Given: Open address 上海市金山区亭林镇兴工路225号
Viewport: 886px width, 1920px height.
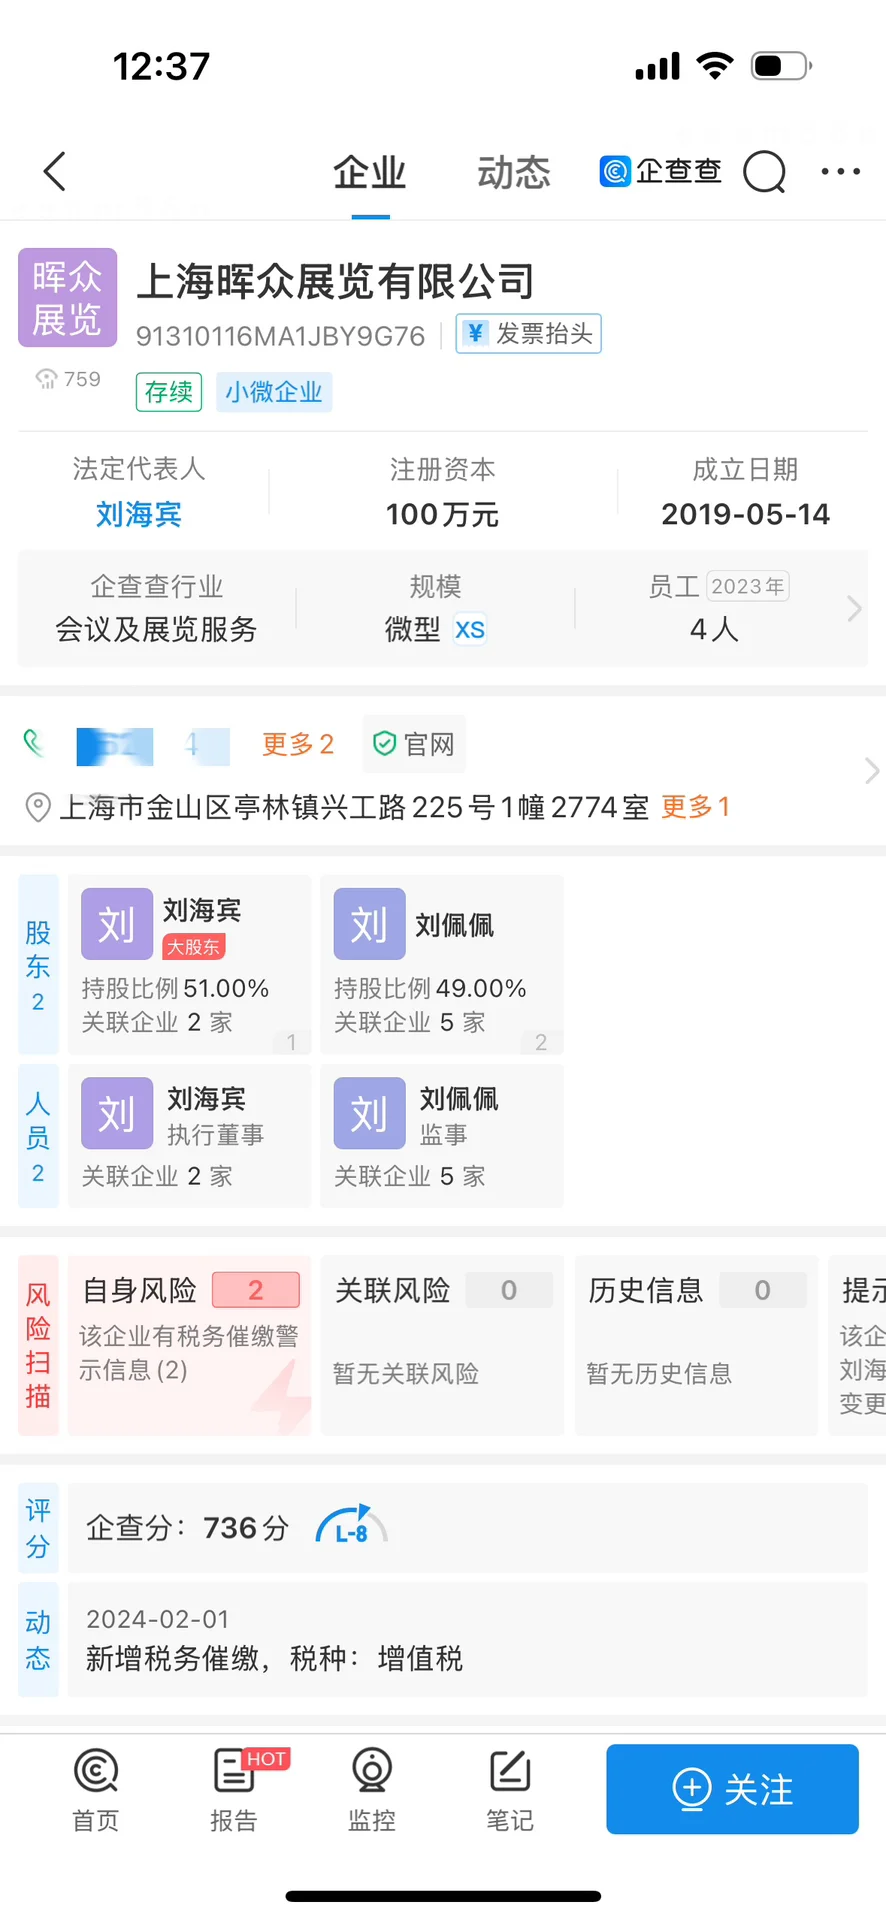Looking at the screenshot, I should (x=354, y=807).
